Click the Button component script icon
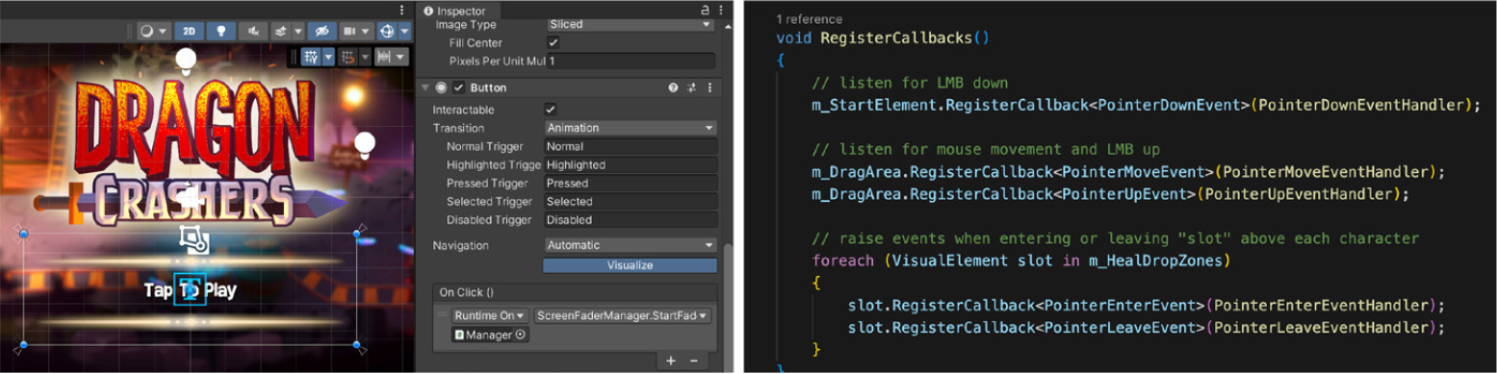Image resolution: width=1497 pixels, height=374 pixels. pos(441,88)
